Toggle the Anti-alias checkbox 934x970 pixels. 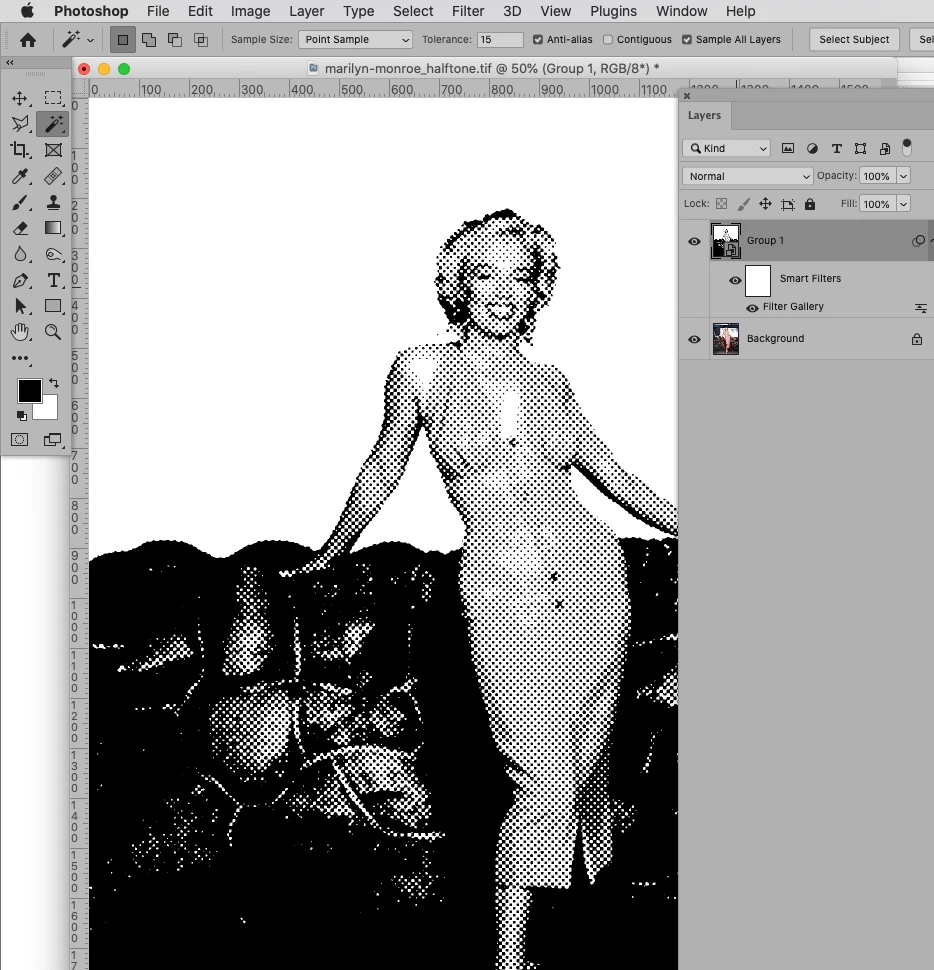tap(538, 40)
